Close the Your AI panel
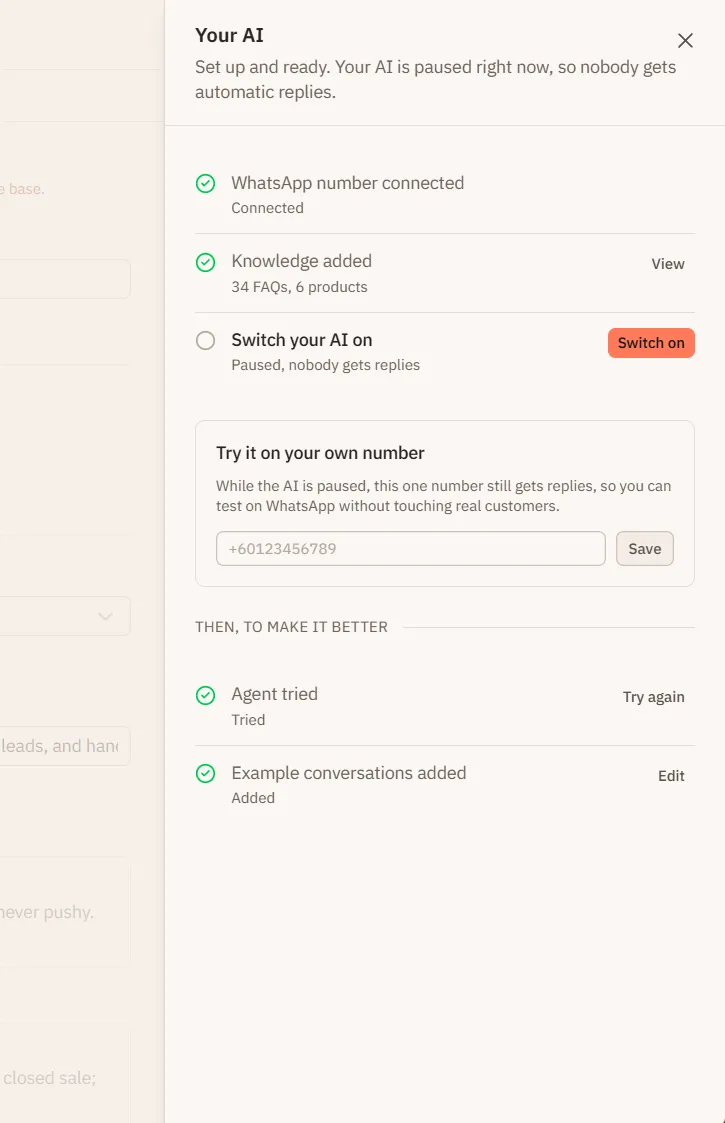This screenshot has height=1123, width=725. pos(685,41)
